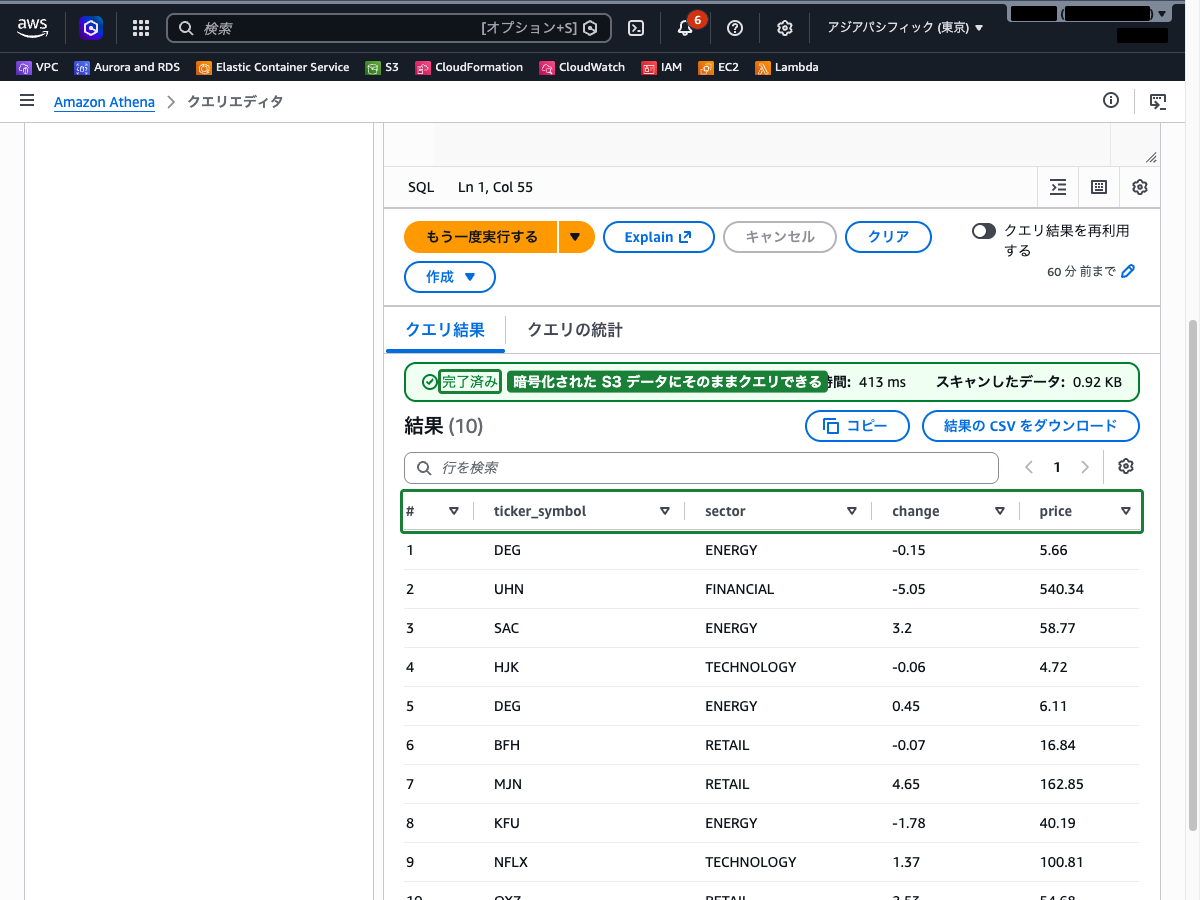
Task: Open the IAM bookmark
Action: [662, 67]
